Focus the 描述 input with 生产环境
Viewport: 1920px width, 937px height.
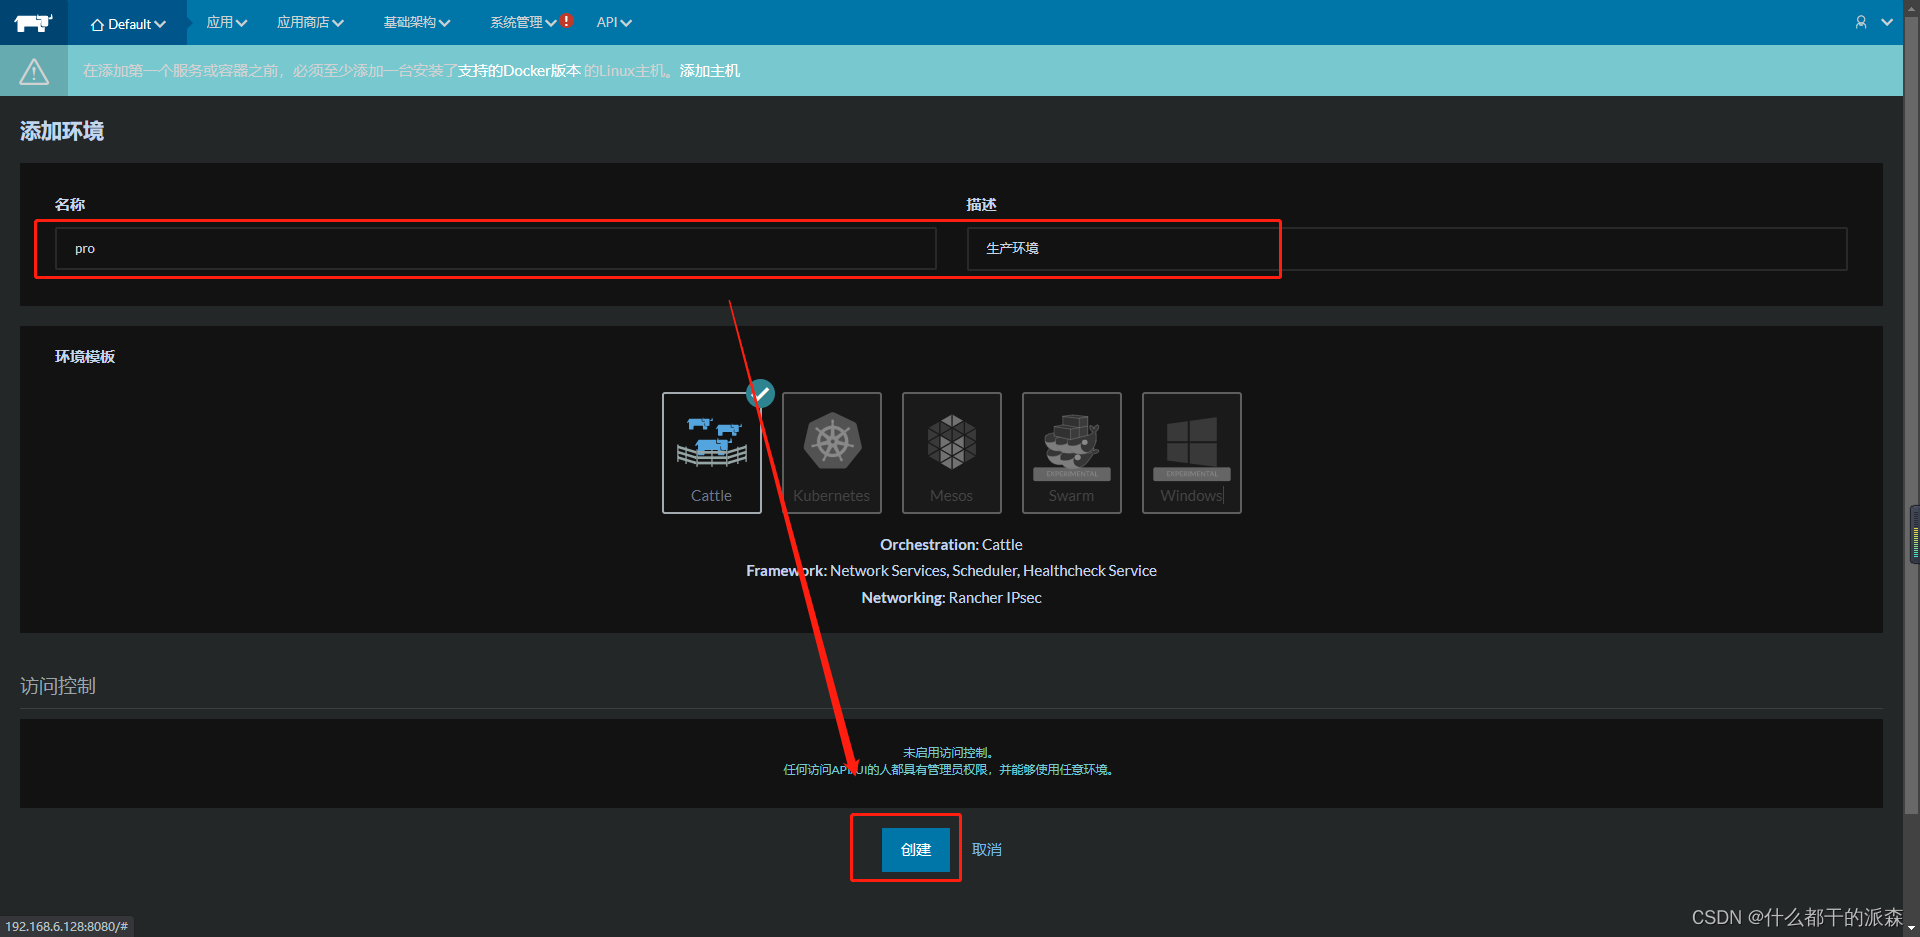[x=1407, y=248]
